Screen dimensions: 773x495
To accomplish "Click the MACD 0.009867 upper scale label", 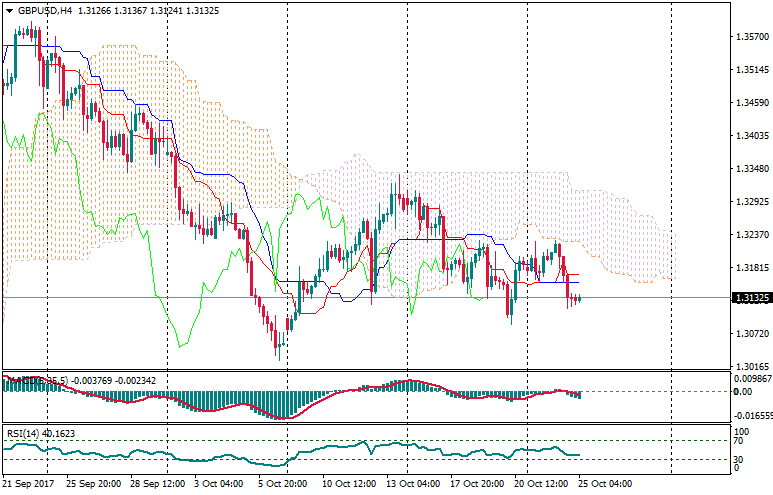I will point(751,380).
